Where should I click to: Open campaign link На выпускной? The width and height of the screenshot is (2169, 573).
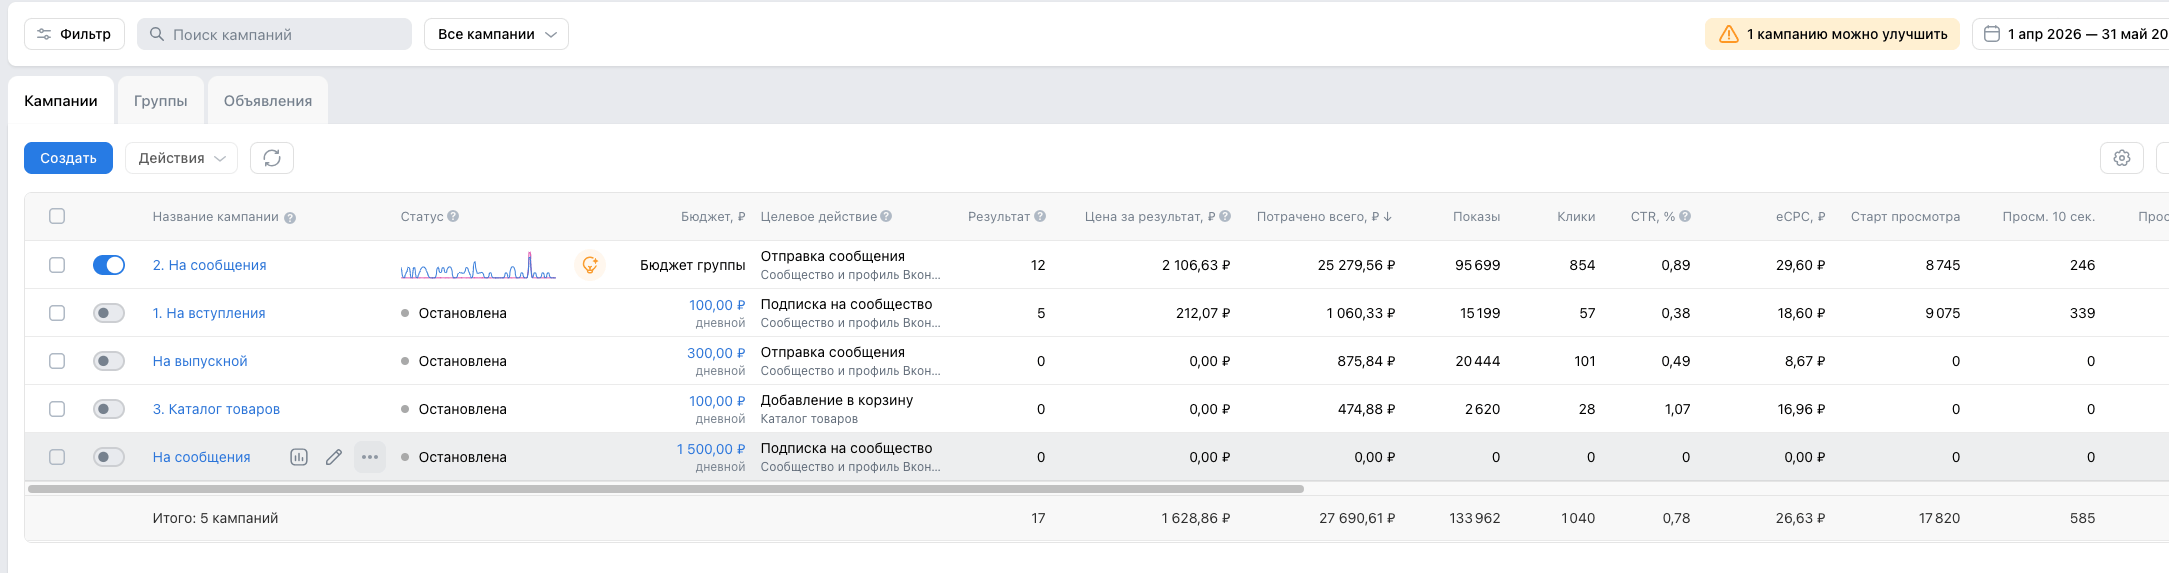(x=200, y=361)
